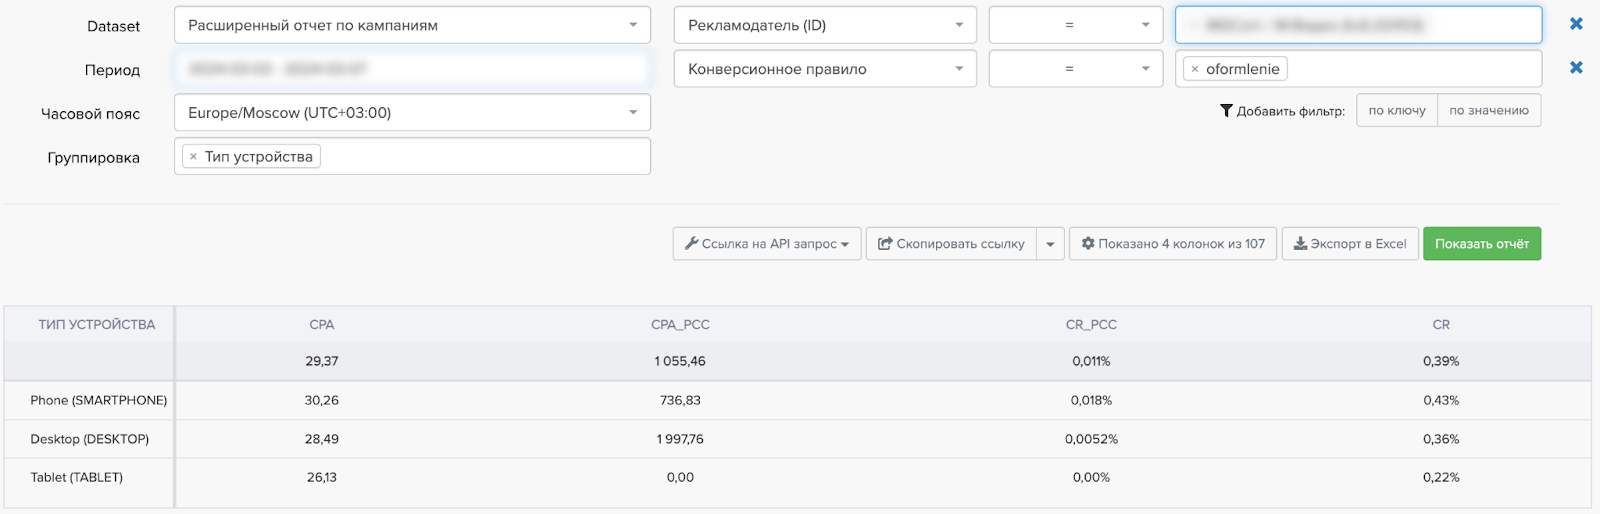Add filter по ключу
Viewport: 1600px width, 514px height.
[x=1397, y=111]
